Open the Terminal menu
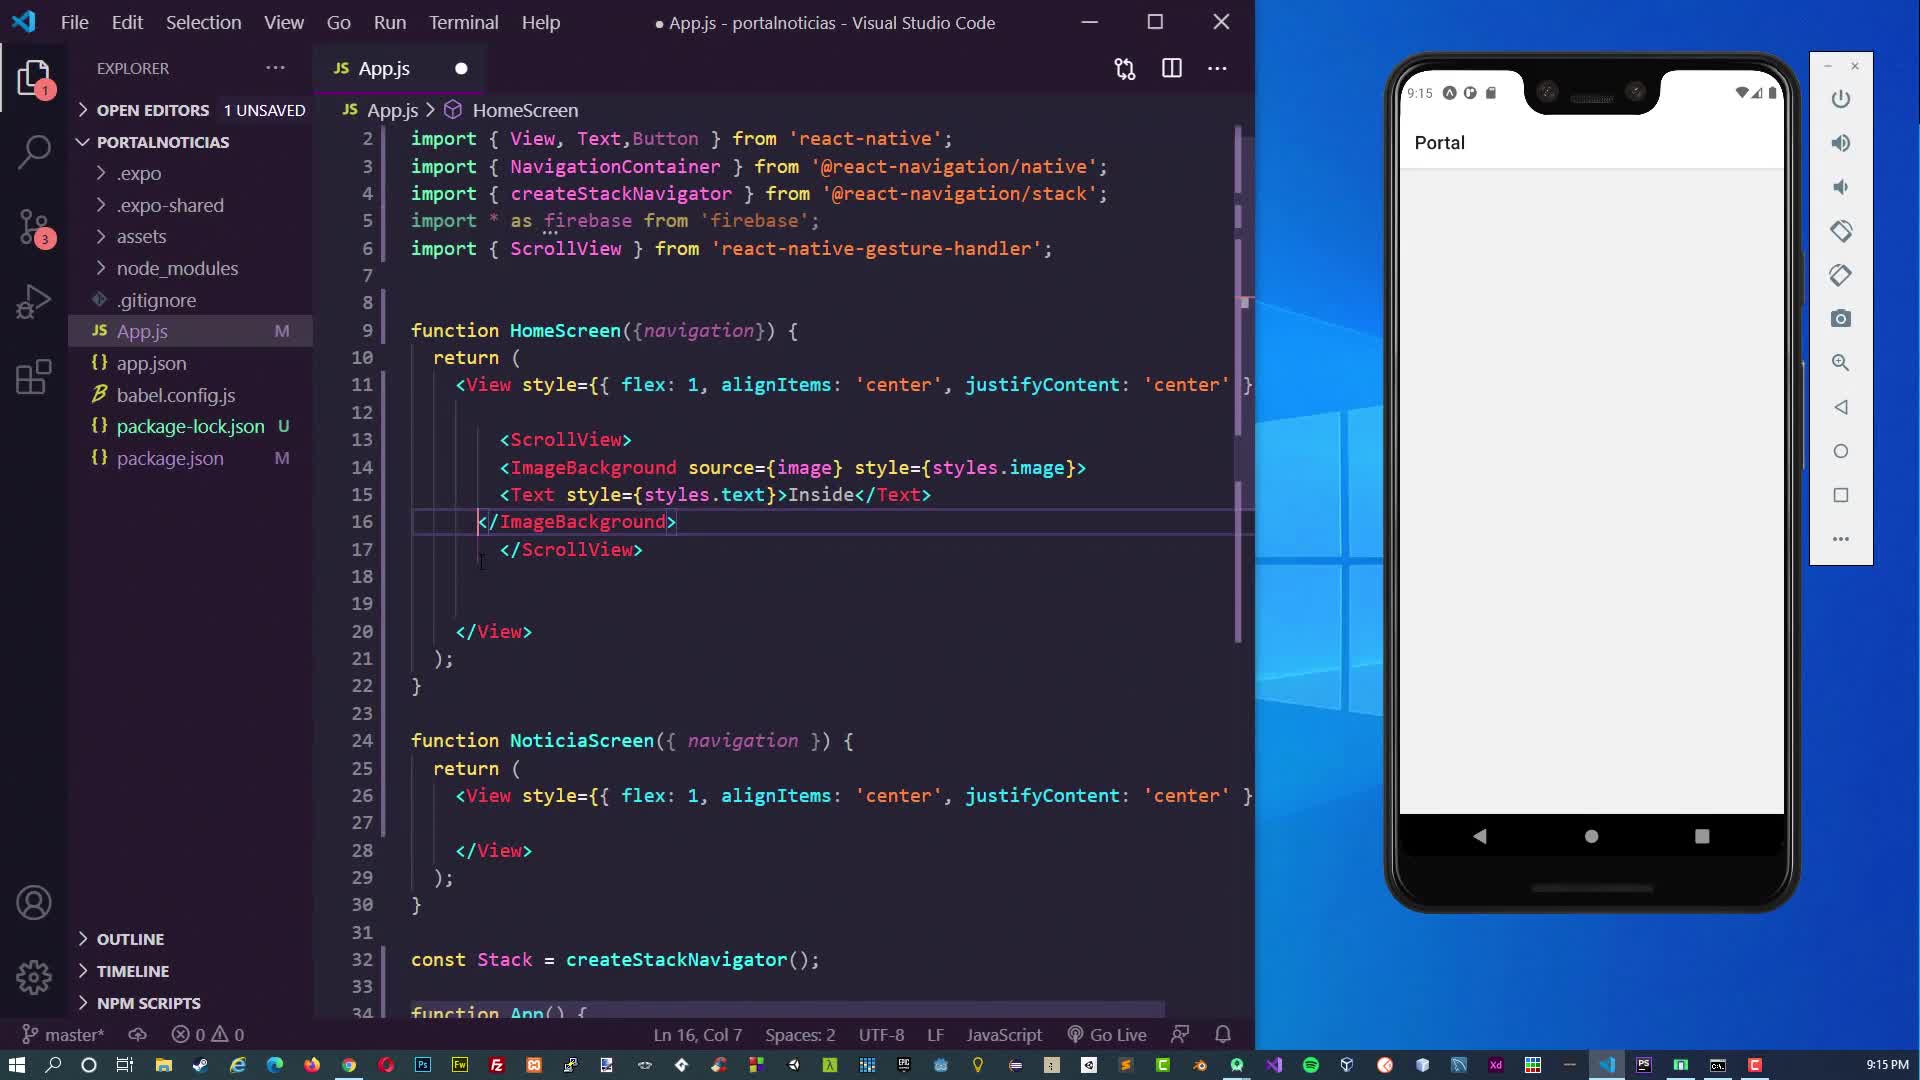Viewport: 1920px width, 1080px height. (x=463, y=22)
